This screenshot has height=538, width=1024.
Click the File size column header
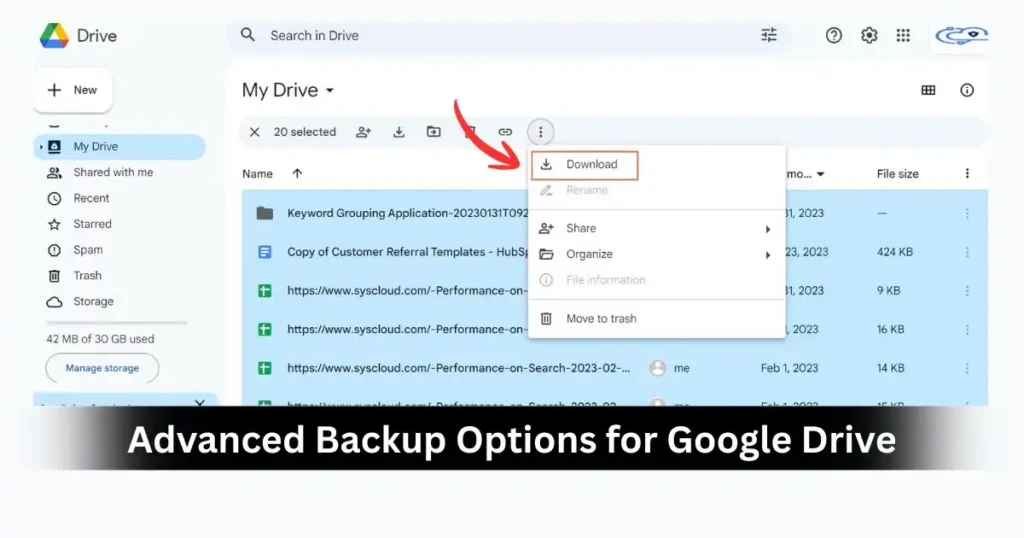pos(897,174)
